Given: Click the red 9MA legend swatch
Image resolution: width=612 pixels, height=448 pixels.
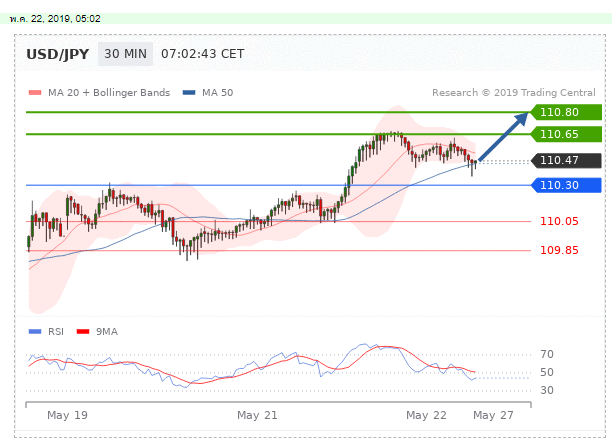Looking at the screenshot, I should [83, 332].
